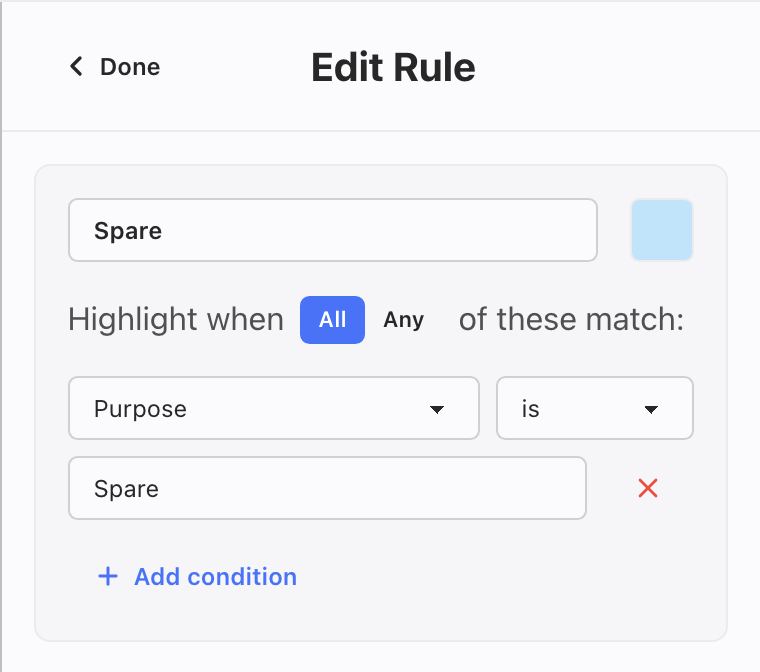Click the back chevron beside Done
This screenshot has width=760, height=672.
click(x=76, y=67)
